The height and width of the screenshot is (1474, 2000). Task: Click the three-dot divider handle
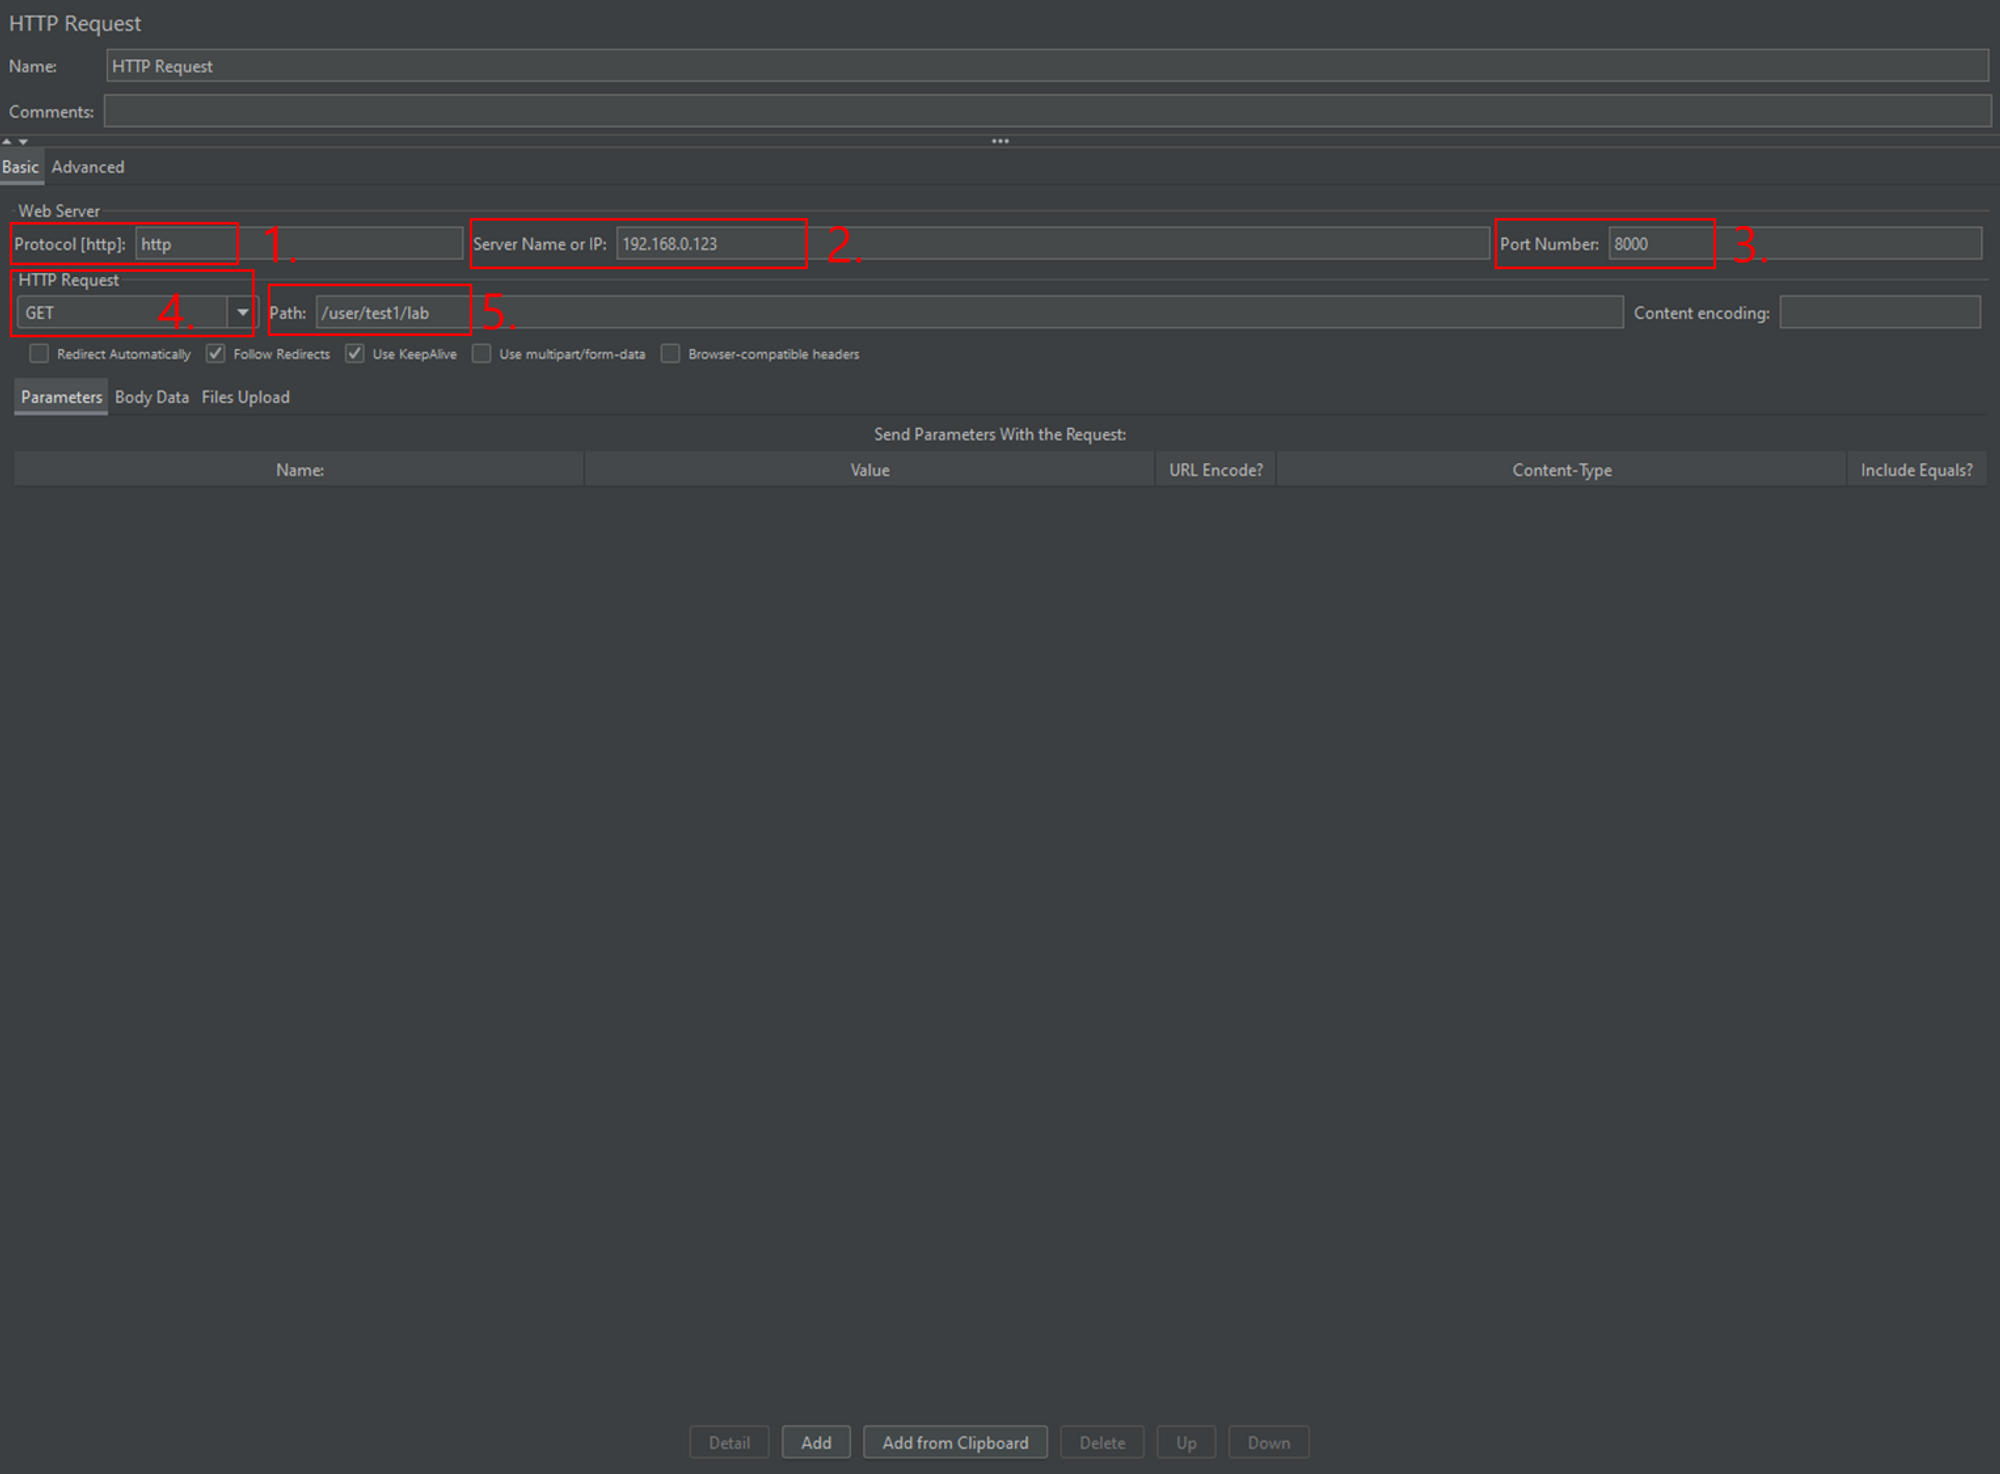coord(1000,141)
